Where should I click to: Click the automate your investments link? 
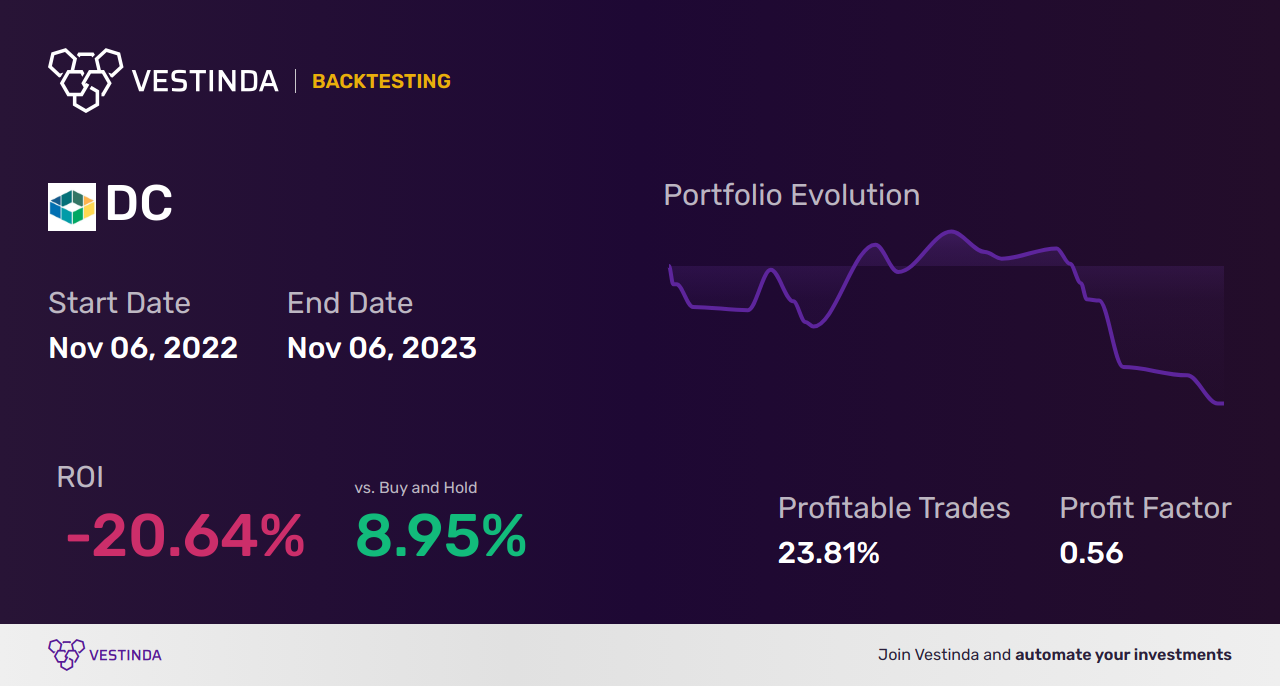pos(1123,655)
